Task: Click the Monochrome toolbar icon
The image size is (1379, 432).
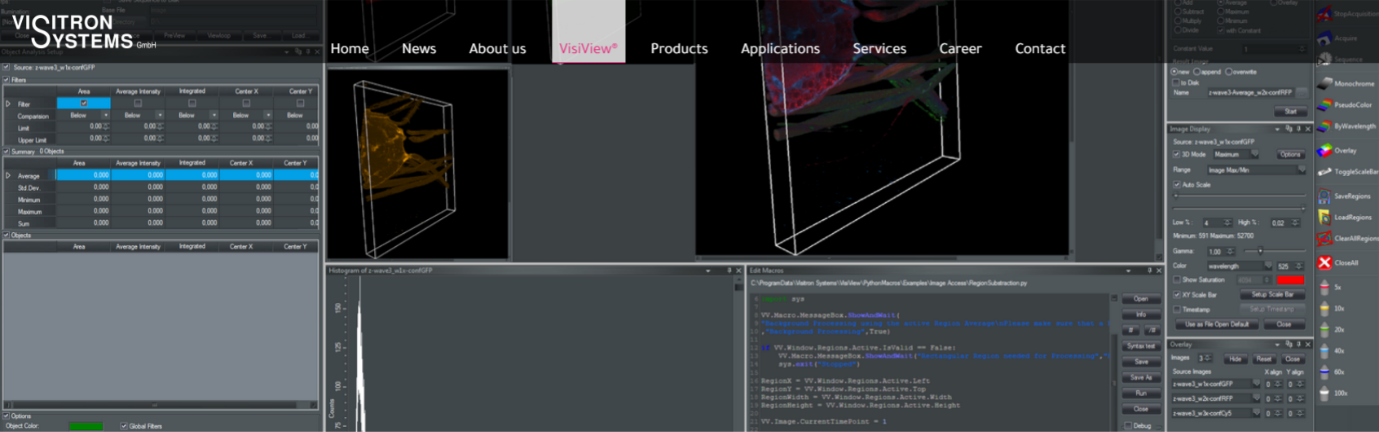Action: (x=1324, y=83)
